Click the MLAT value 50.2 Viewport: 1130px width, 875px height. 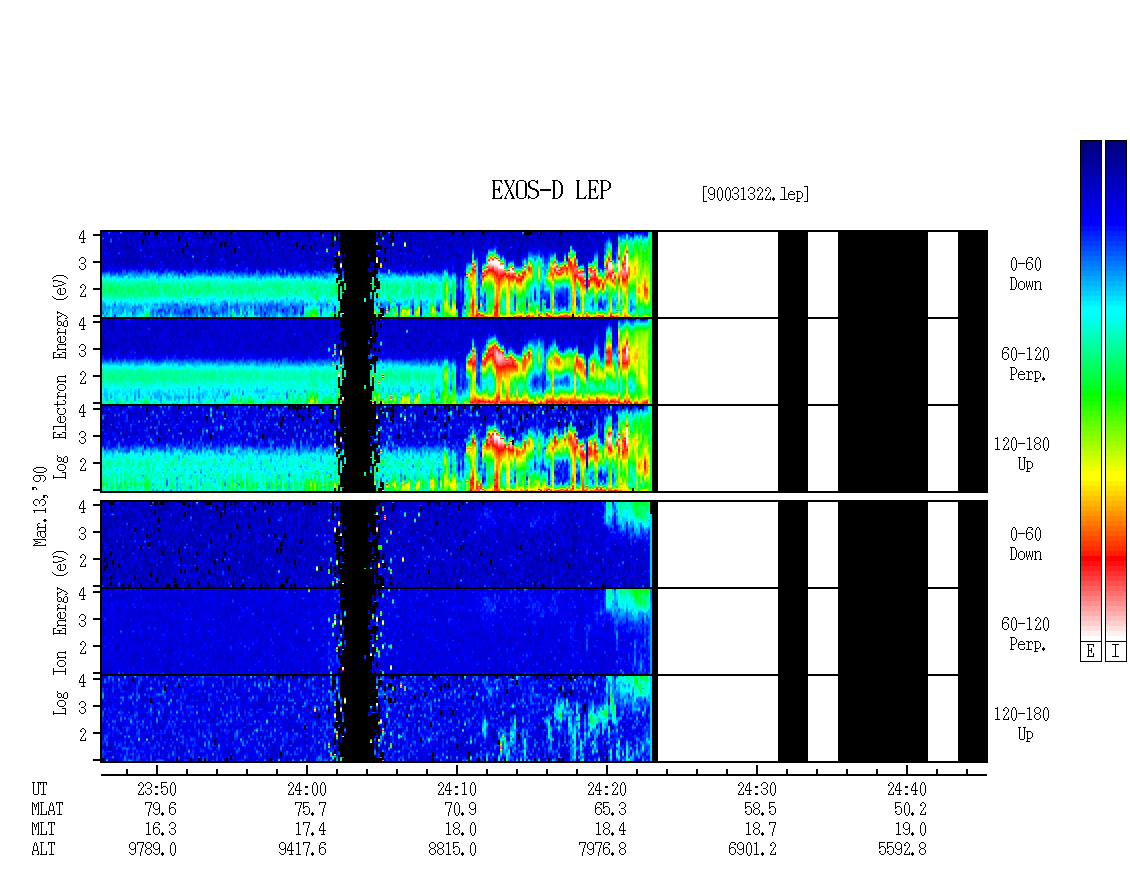tap(909, 809)
